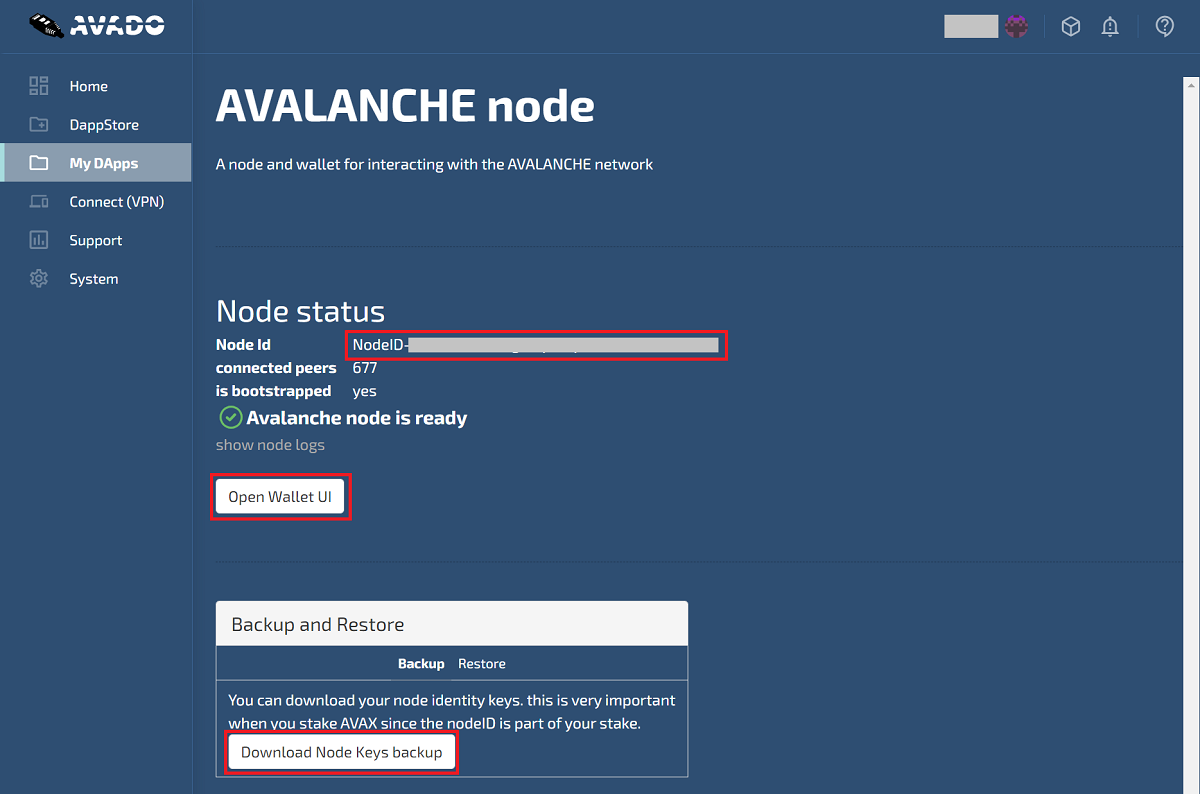Image resolution: width=1200 pixels, height=794 pixels.
Task: Click the node and wallet description text
Action: point(434,164)
